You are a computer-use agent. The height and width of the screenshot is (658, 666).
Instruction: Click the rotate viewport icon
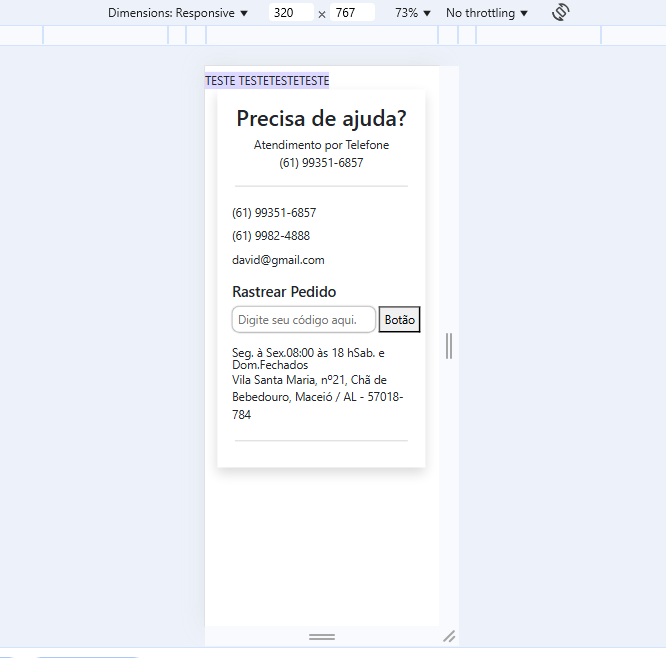coord(561,13)
